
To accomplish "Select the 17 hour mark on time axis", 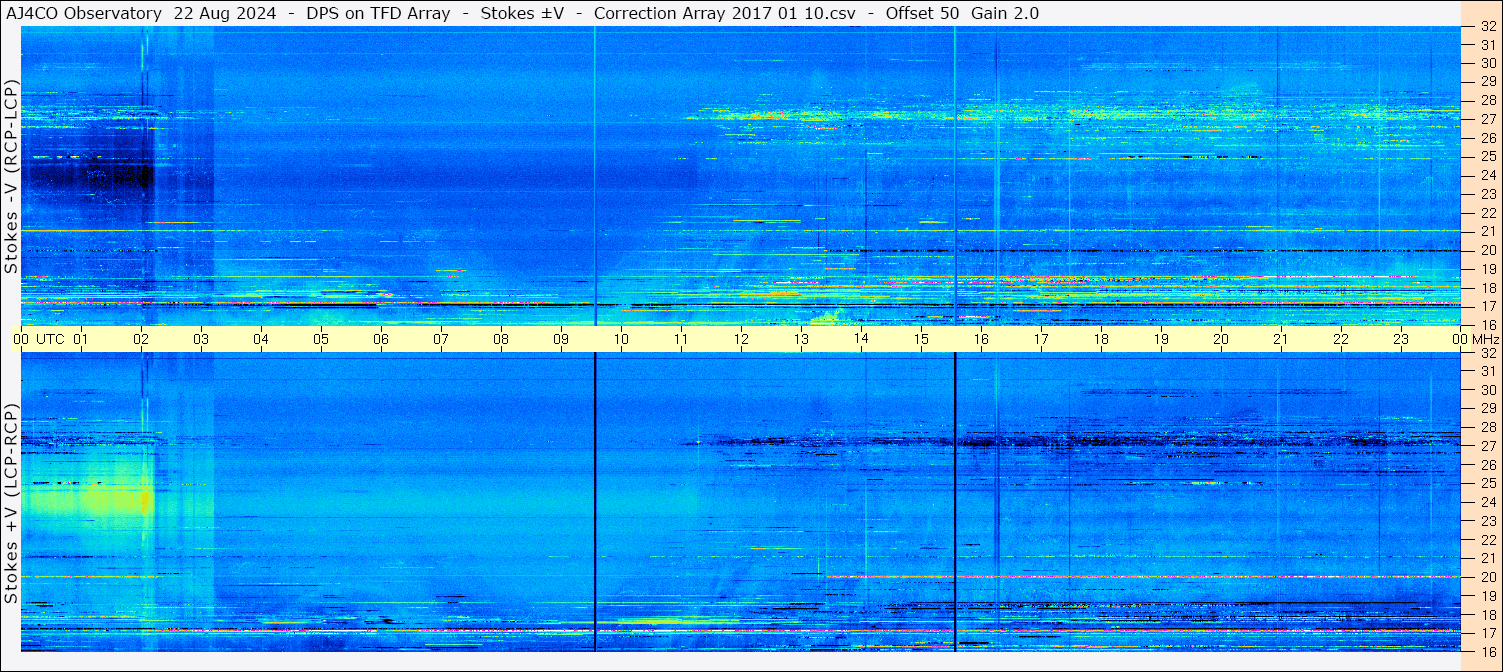I will pos(1041,339).
